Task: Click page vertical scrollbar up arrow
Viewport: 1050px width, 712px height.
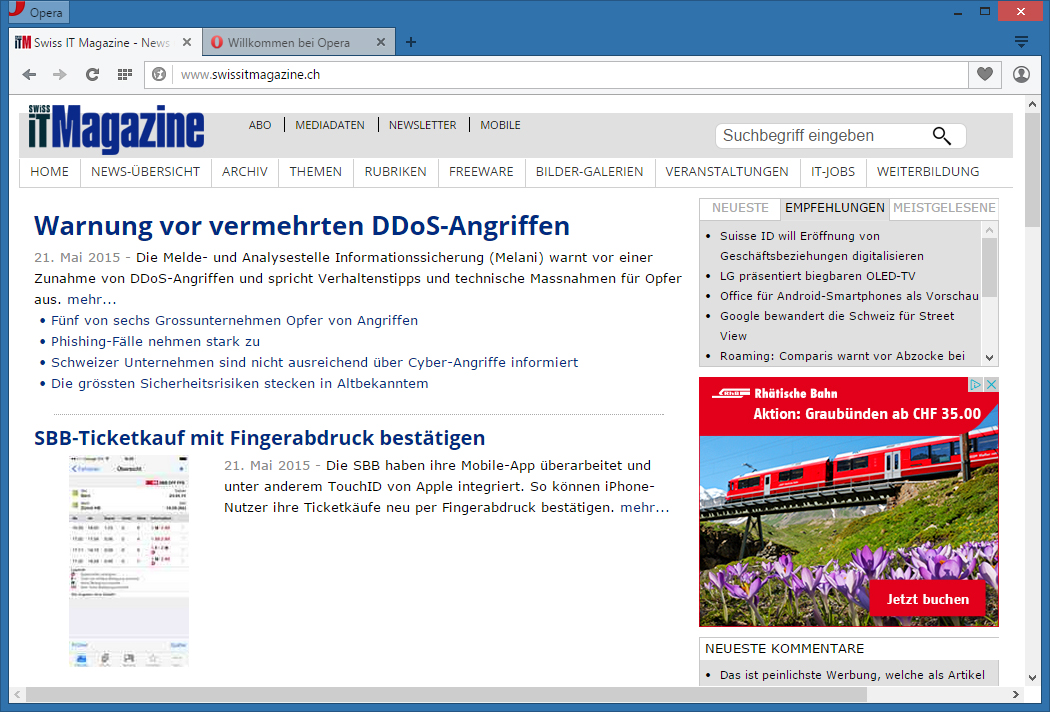Action: (1032, 104)
